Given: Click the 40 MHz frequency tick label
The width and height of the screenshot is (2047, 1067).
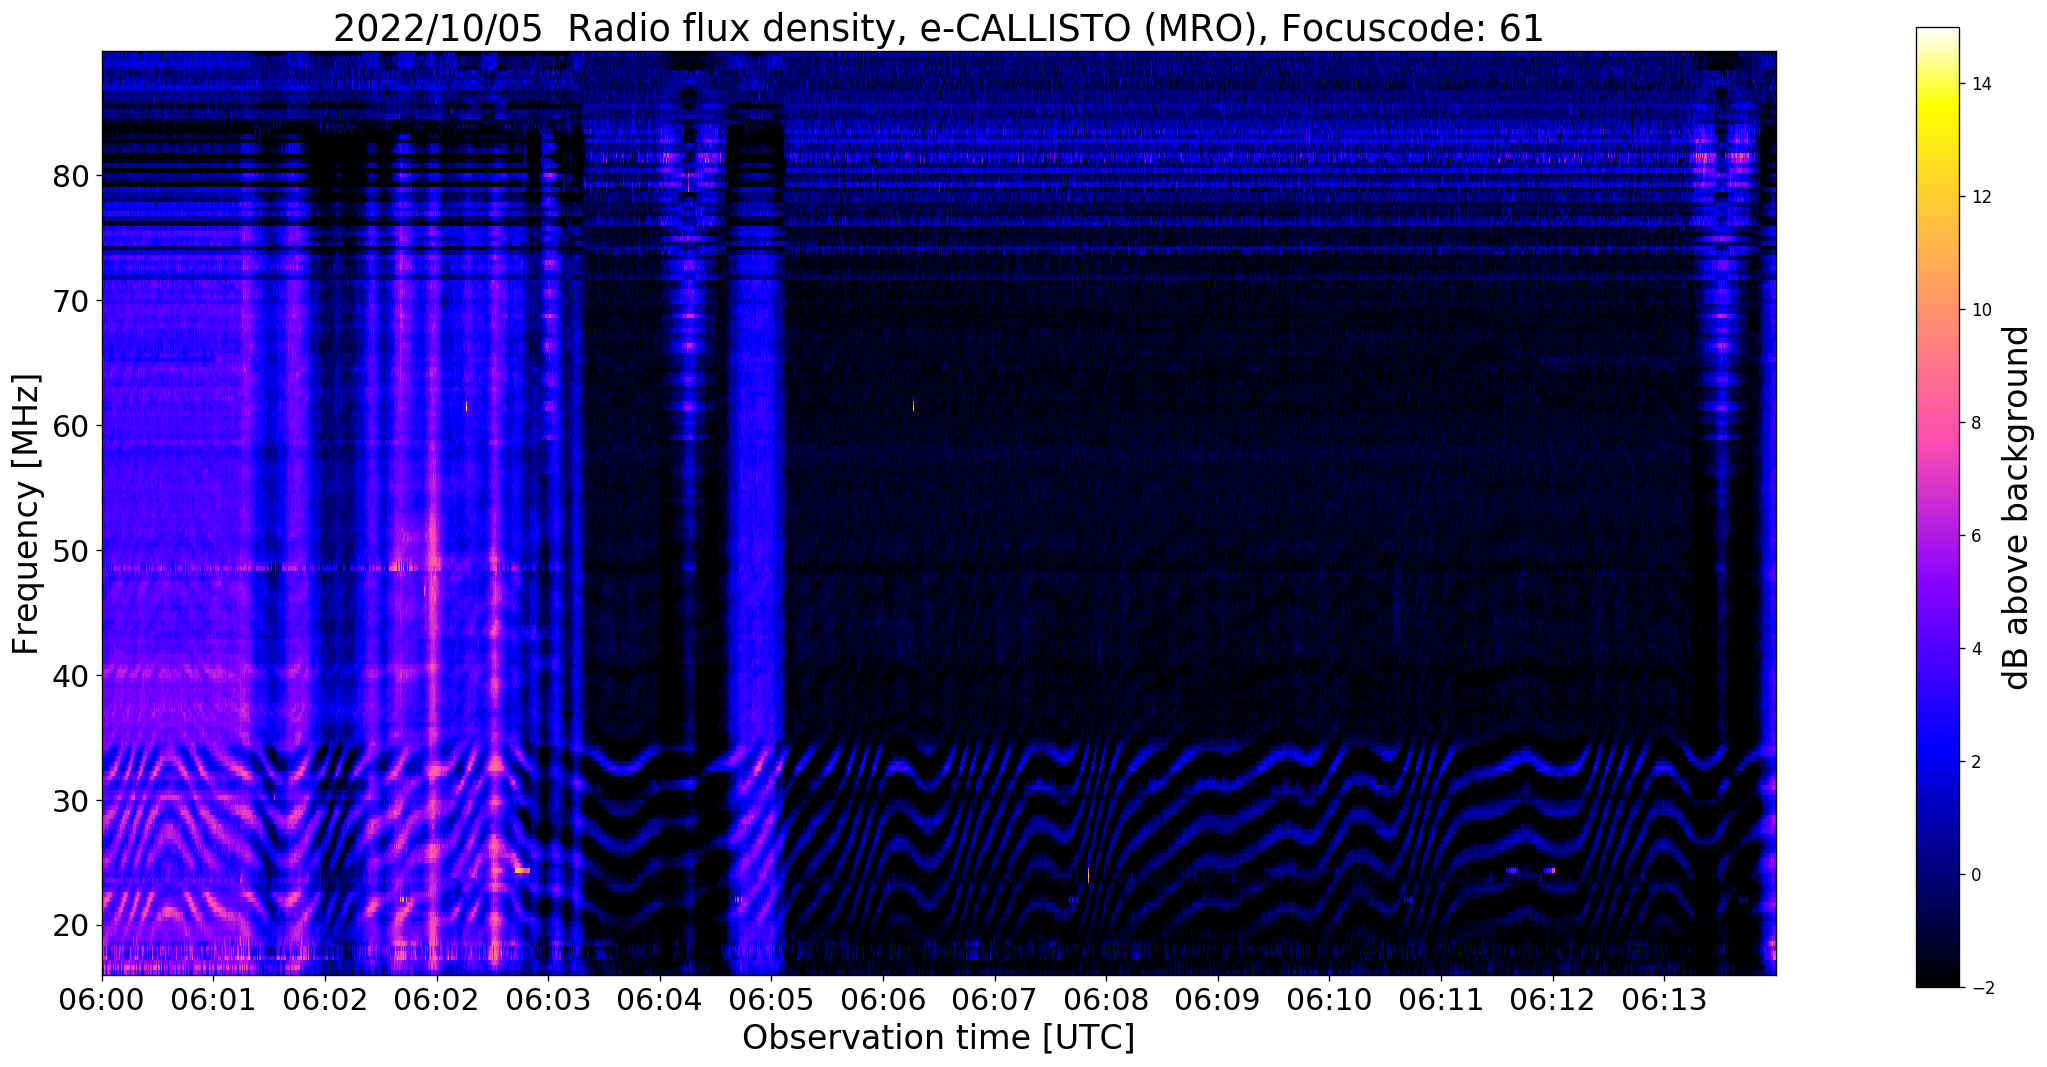Looking at the screenshot, I should pyautogui.click(x=70, y=676).
